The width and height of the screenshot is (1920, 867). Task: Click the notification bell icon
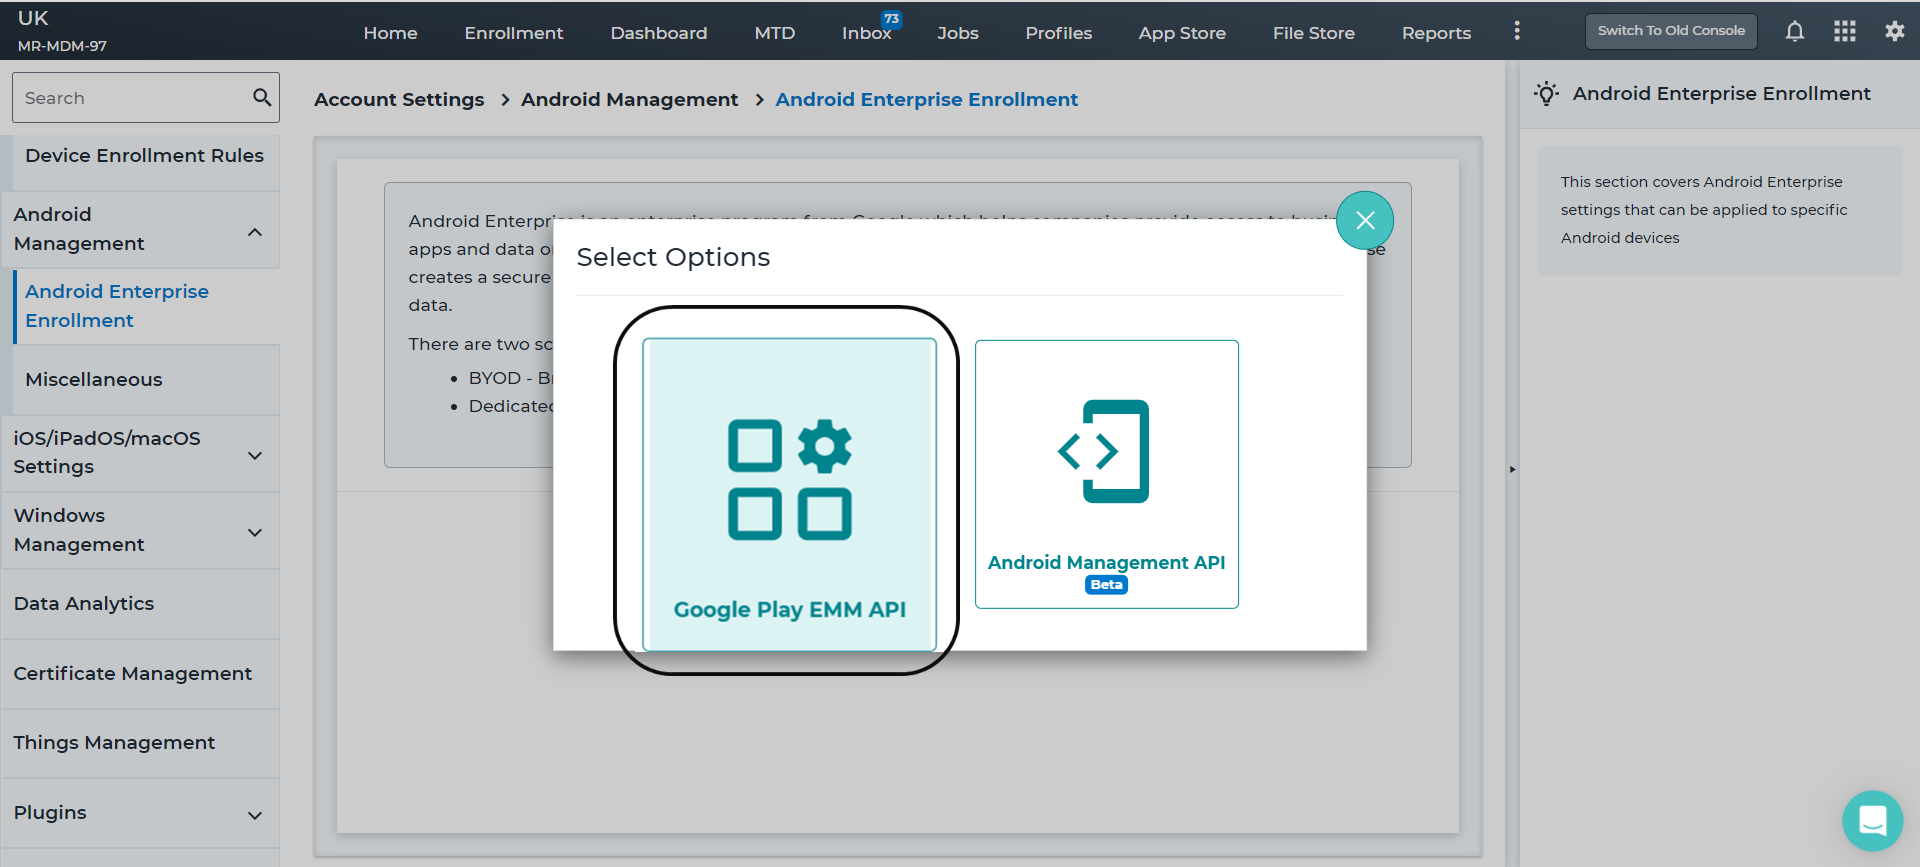(x=1795, y=32)
